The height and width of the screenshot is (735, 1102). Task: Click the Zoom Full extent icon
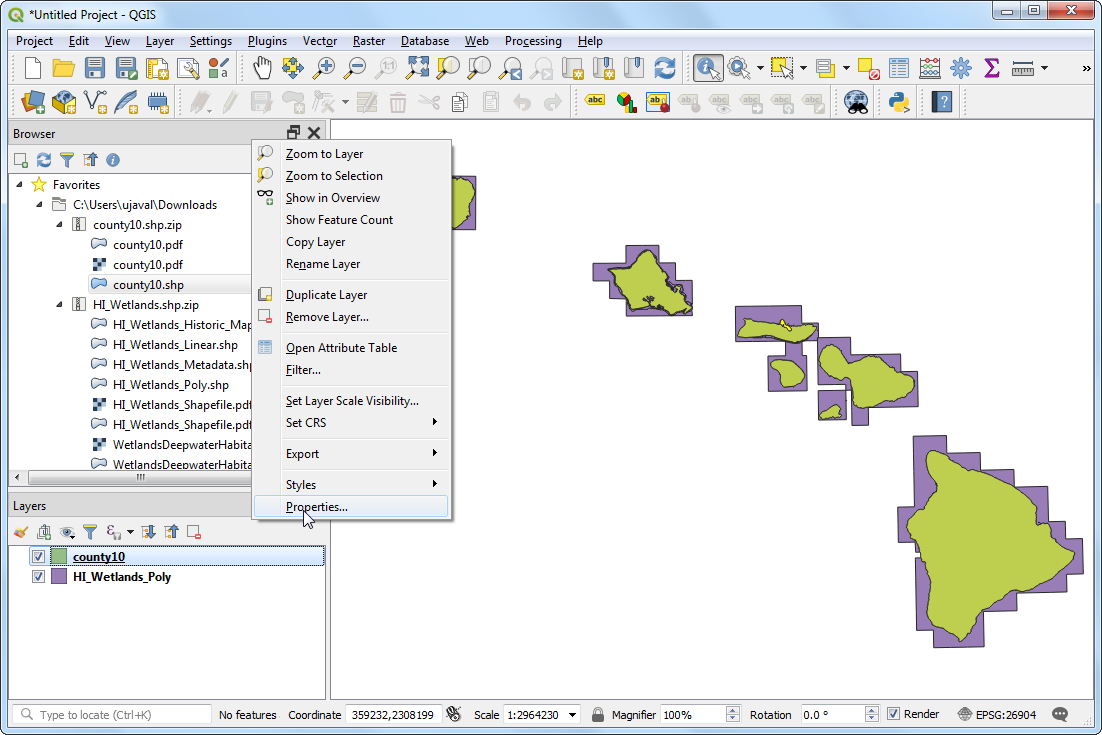pos(417,68)
